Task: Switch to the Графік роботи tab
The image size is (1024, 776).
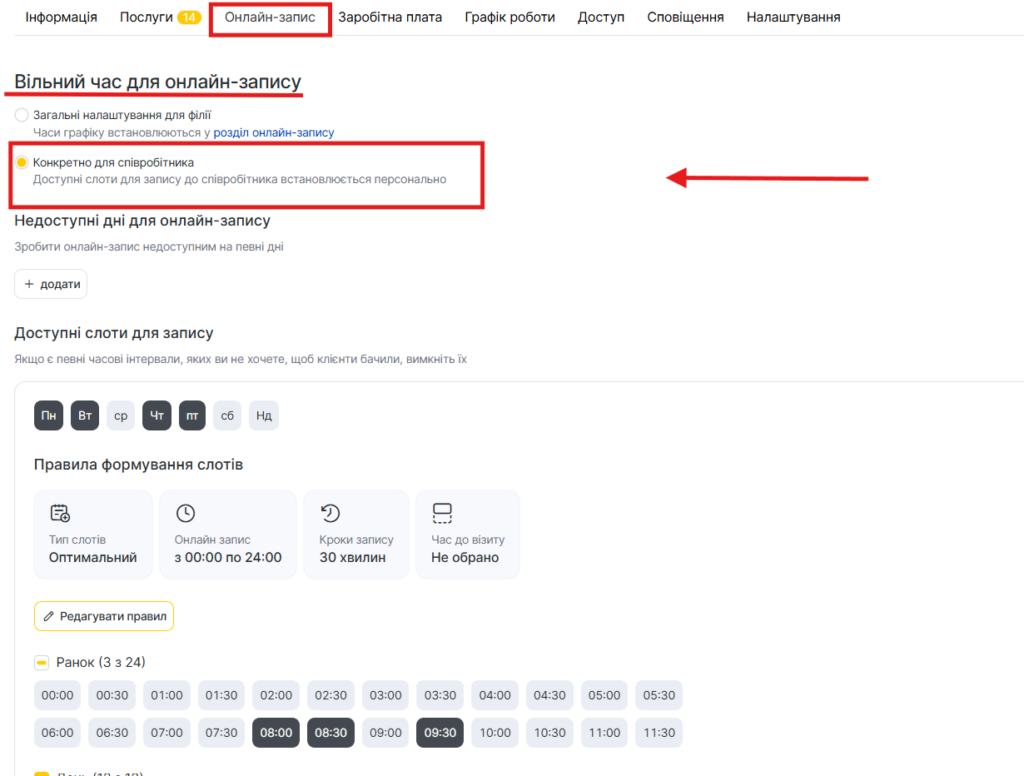Action: point(509,17)
